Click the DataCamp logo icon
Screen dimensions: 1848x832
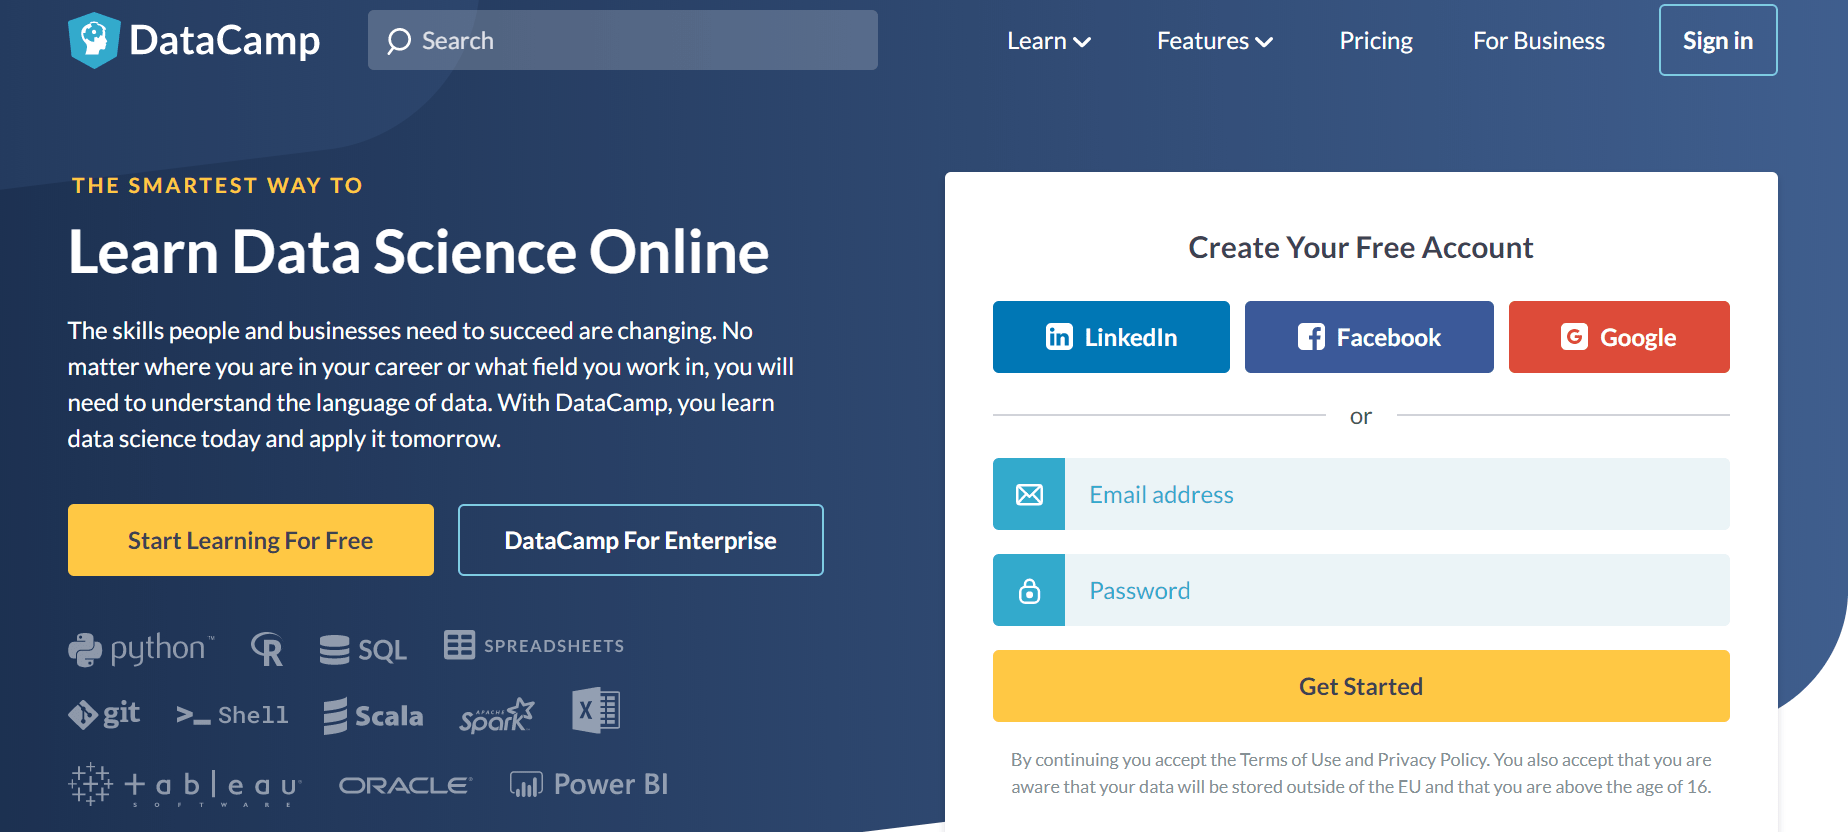(94, 40)
